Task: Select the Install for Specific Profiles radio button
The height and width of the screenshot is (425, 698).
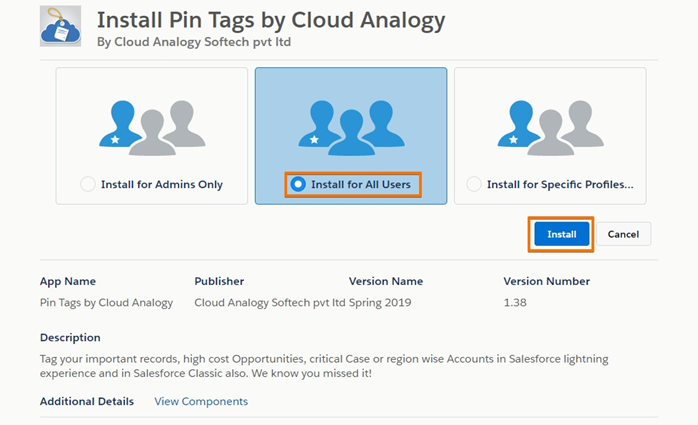Action: (x=474, y=184)
